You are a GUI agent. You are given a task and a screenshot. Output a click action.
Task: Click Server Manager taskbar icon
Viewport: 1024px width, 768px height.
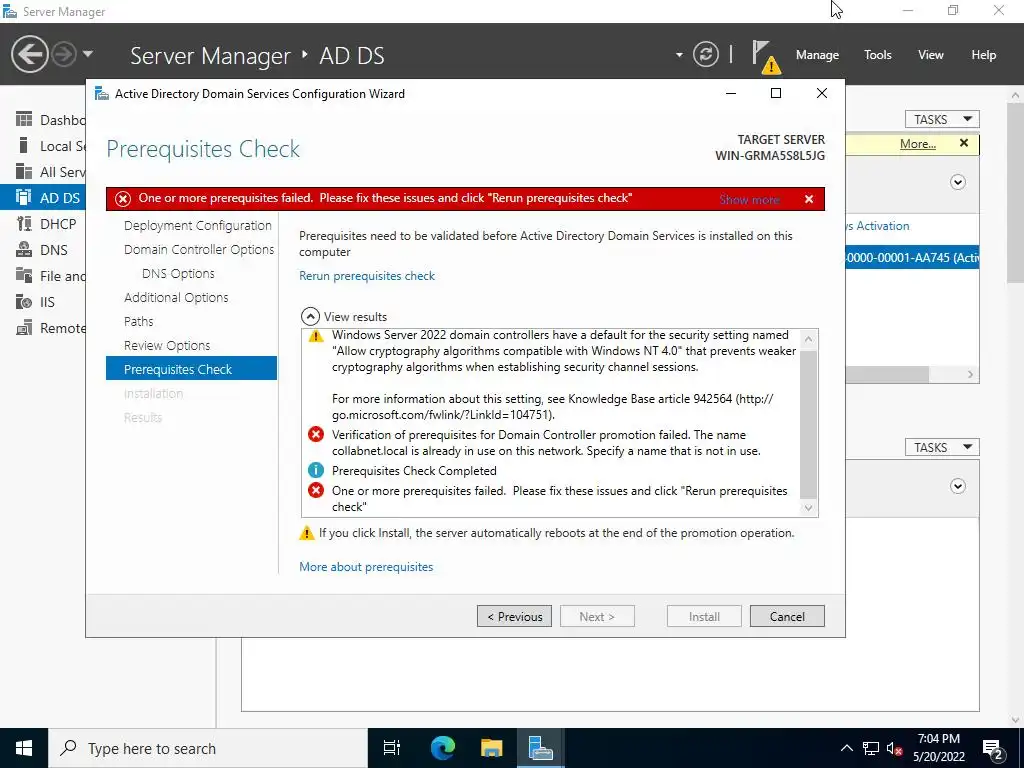tap(541, 748)
